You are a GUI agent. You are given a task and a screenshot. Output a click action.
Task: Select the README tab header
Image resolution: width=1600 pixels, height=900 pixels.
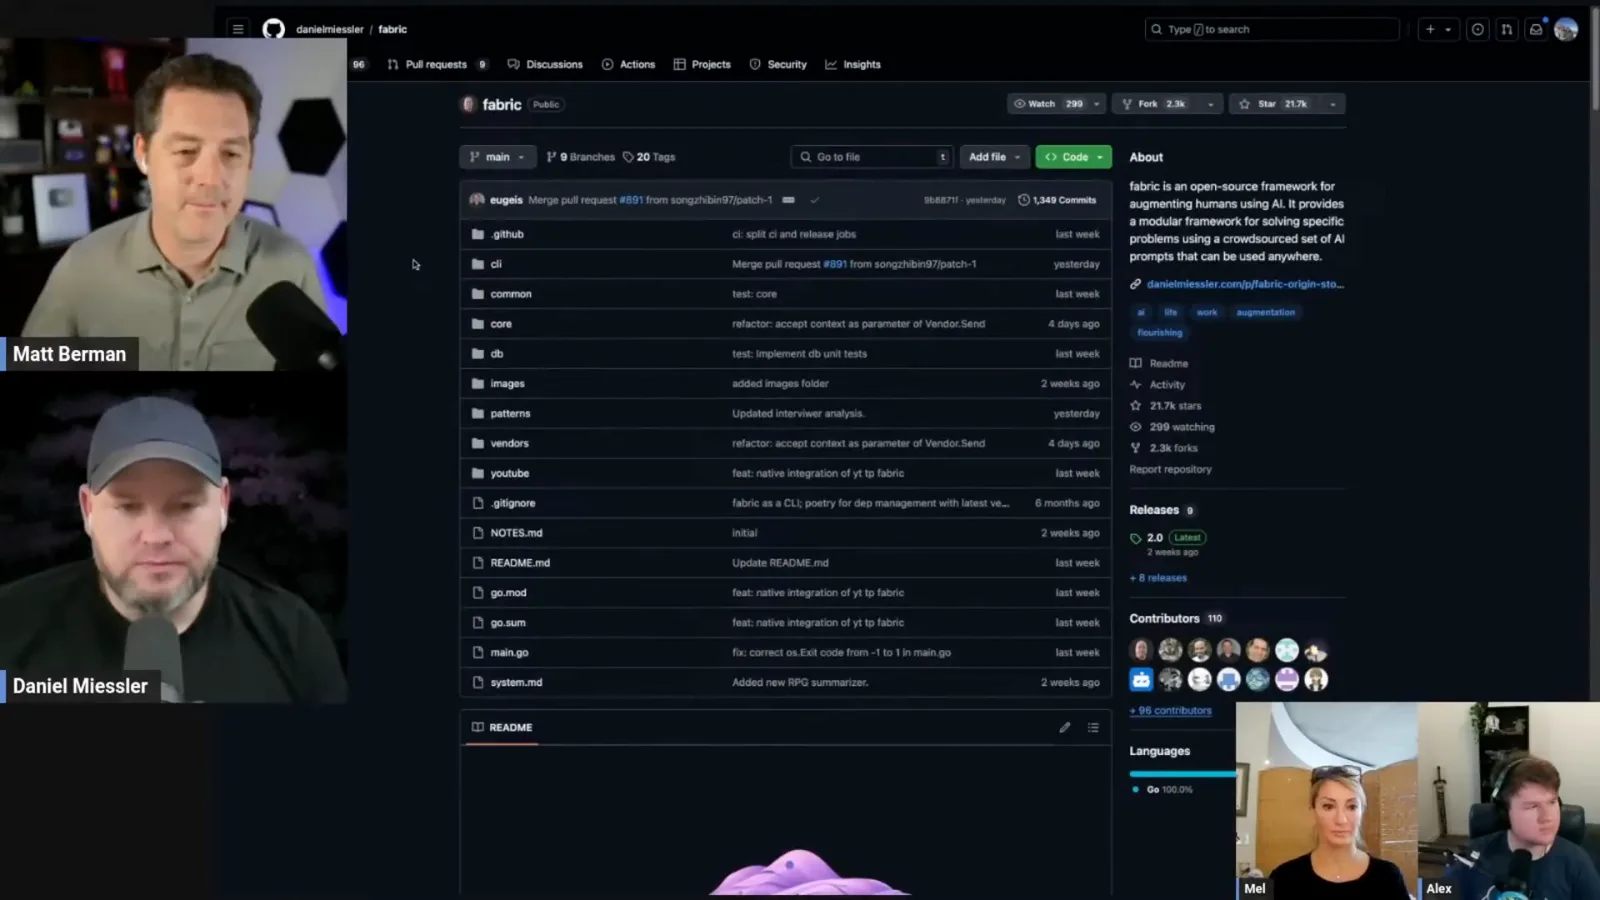point(502,727)
